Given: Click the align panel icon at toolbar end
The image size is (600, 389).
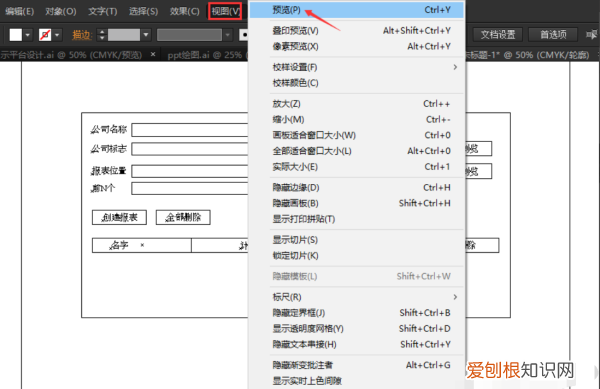Looking at the screenshot, I should 591,35.
